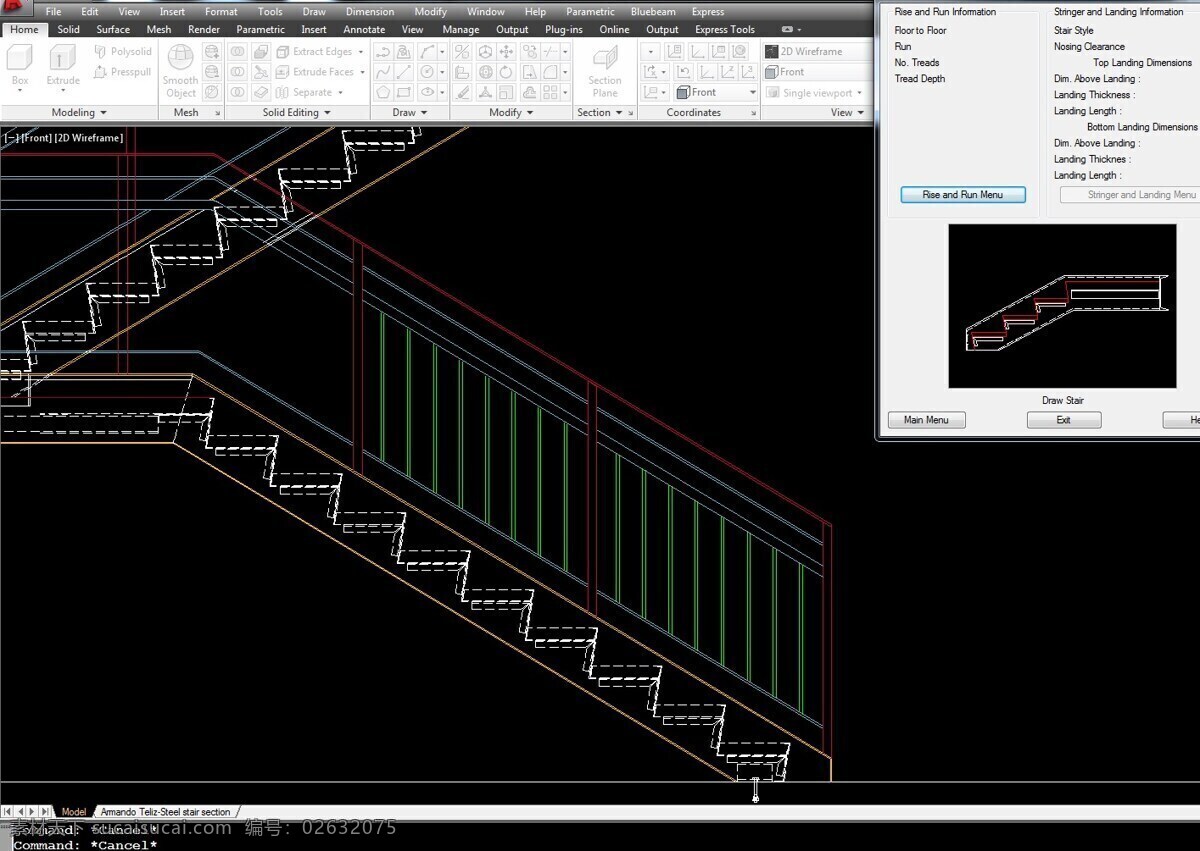
Task: Click the 2D Wireframe viewport label
Action: point(89,138)
